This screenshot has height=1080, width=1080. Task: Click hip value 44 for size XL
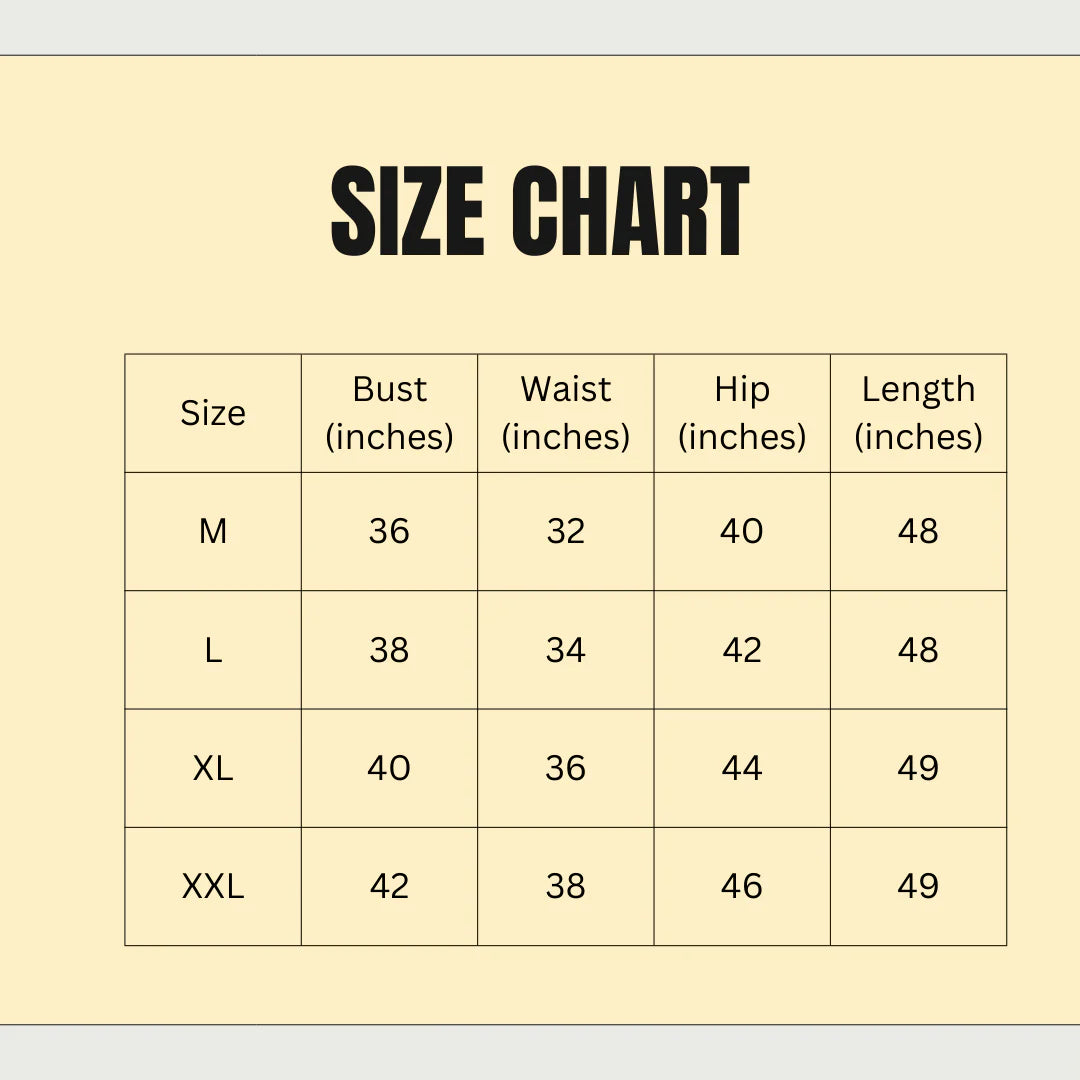coord(742,768)
